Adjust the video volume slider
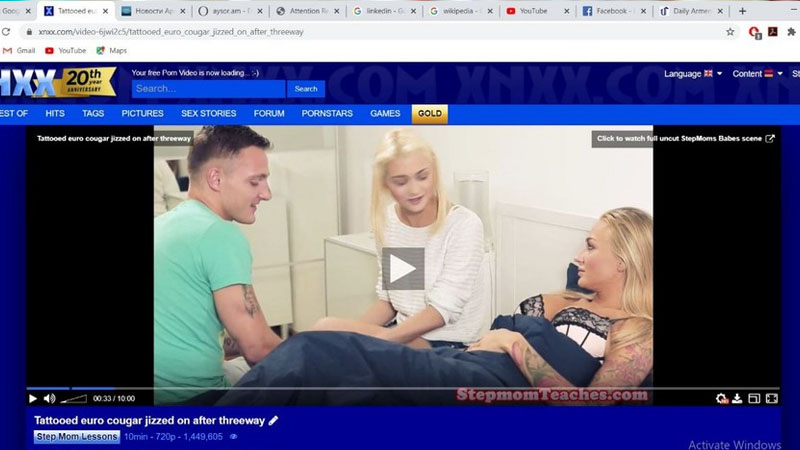The height and width of the screenshot is (450, 800). point(73,398)
